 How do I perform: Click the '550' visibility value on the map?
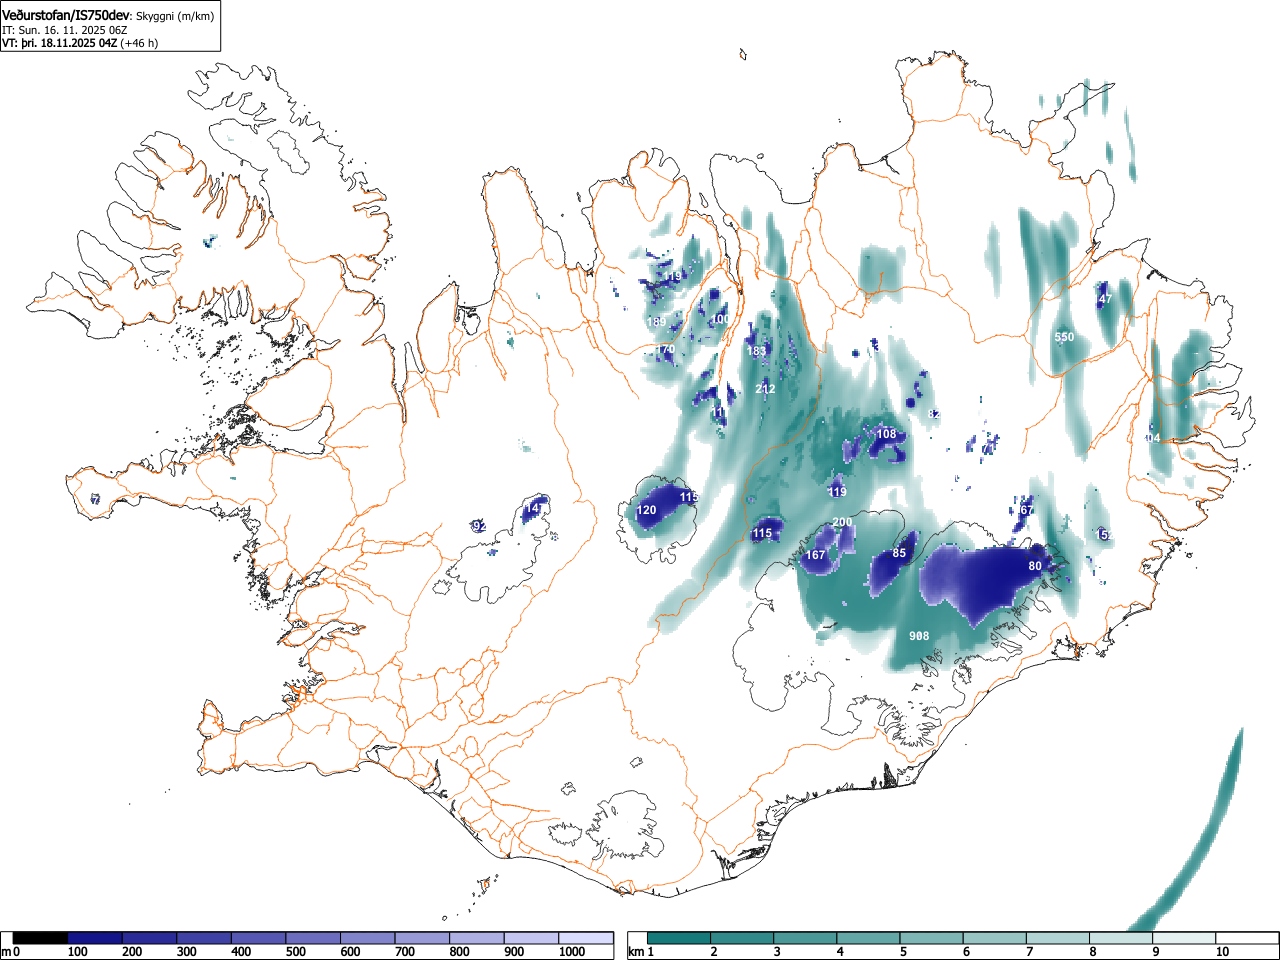click(x=1064, y=338)
